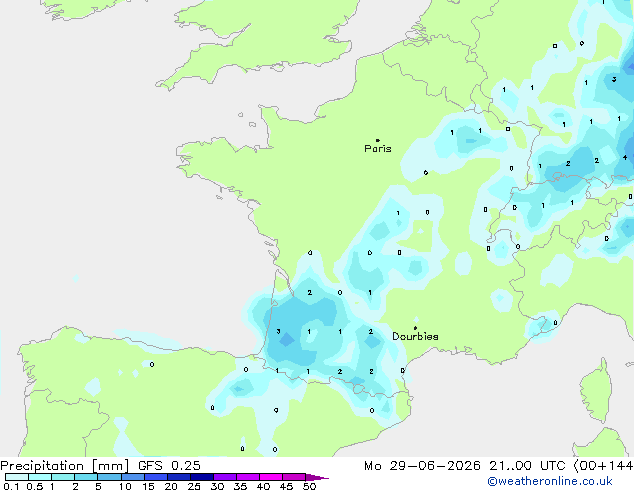Click the precipitation value '4' on the map

[x=625, y=157]
